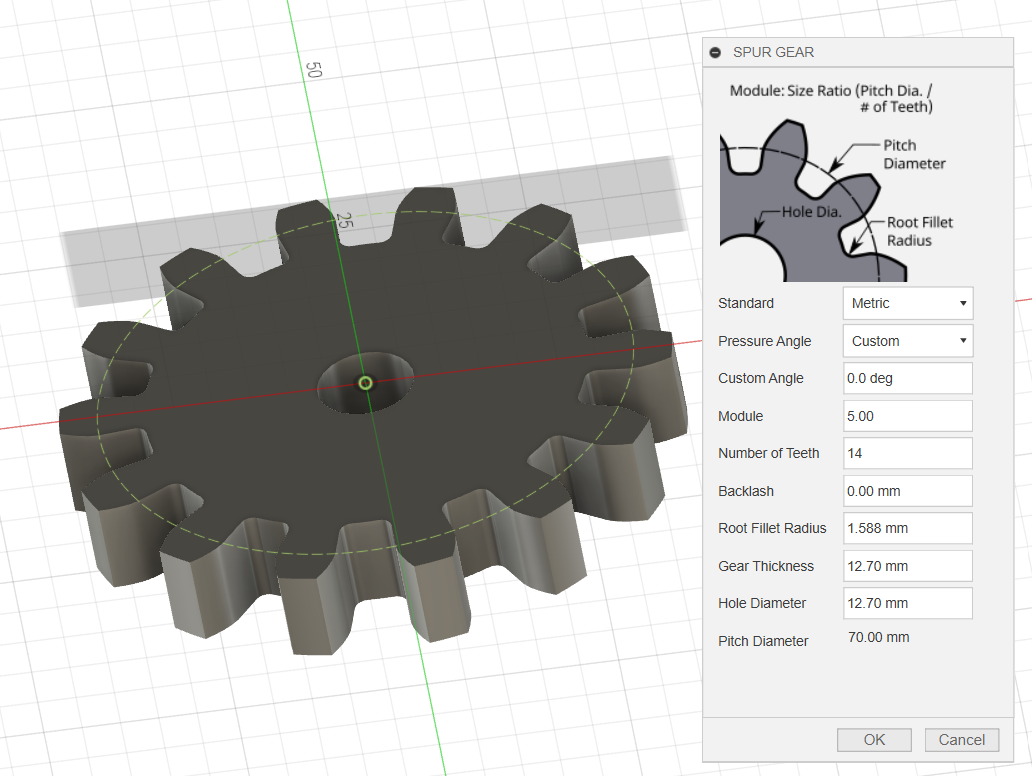Image resolution: width=1032 pixels, height=776 pixels.
Task: Expand the Pressure Angle dropdown
Action: pos(908,341)
